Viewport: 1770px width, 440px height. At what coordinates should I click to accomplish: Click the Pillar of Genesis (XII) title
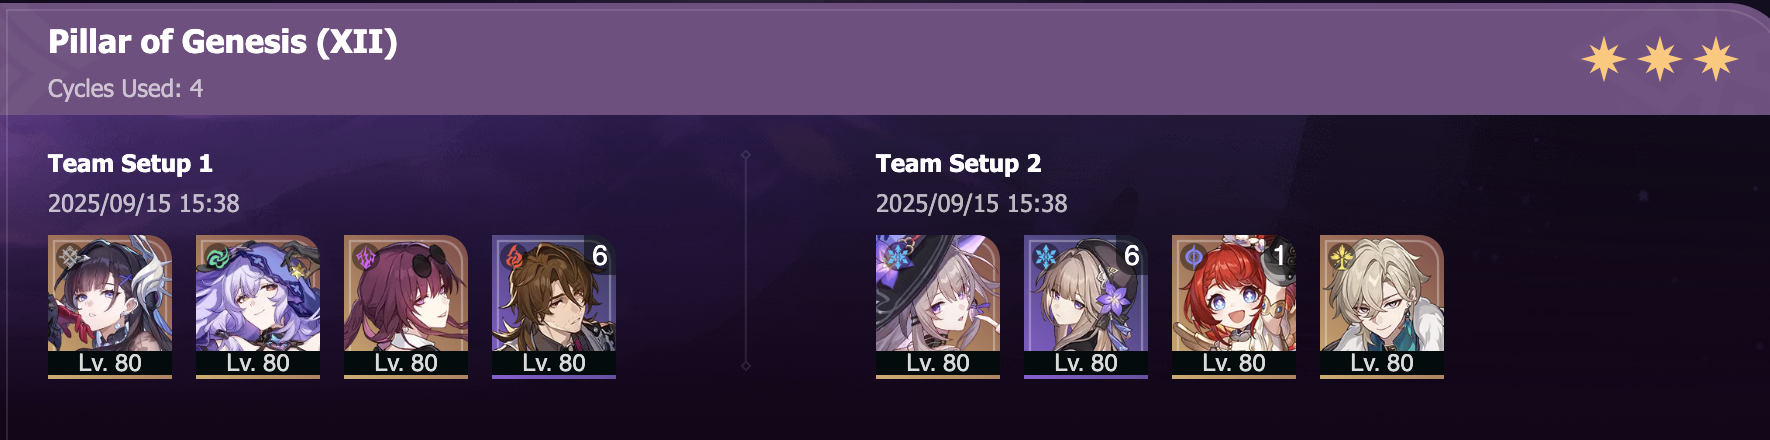pos(223,42)
